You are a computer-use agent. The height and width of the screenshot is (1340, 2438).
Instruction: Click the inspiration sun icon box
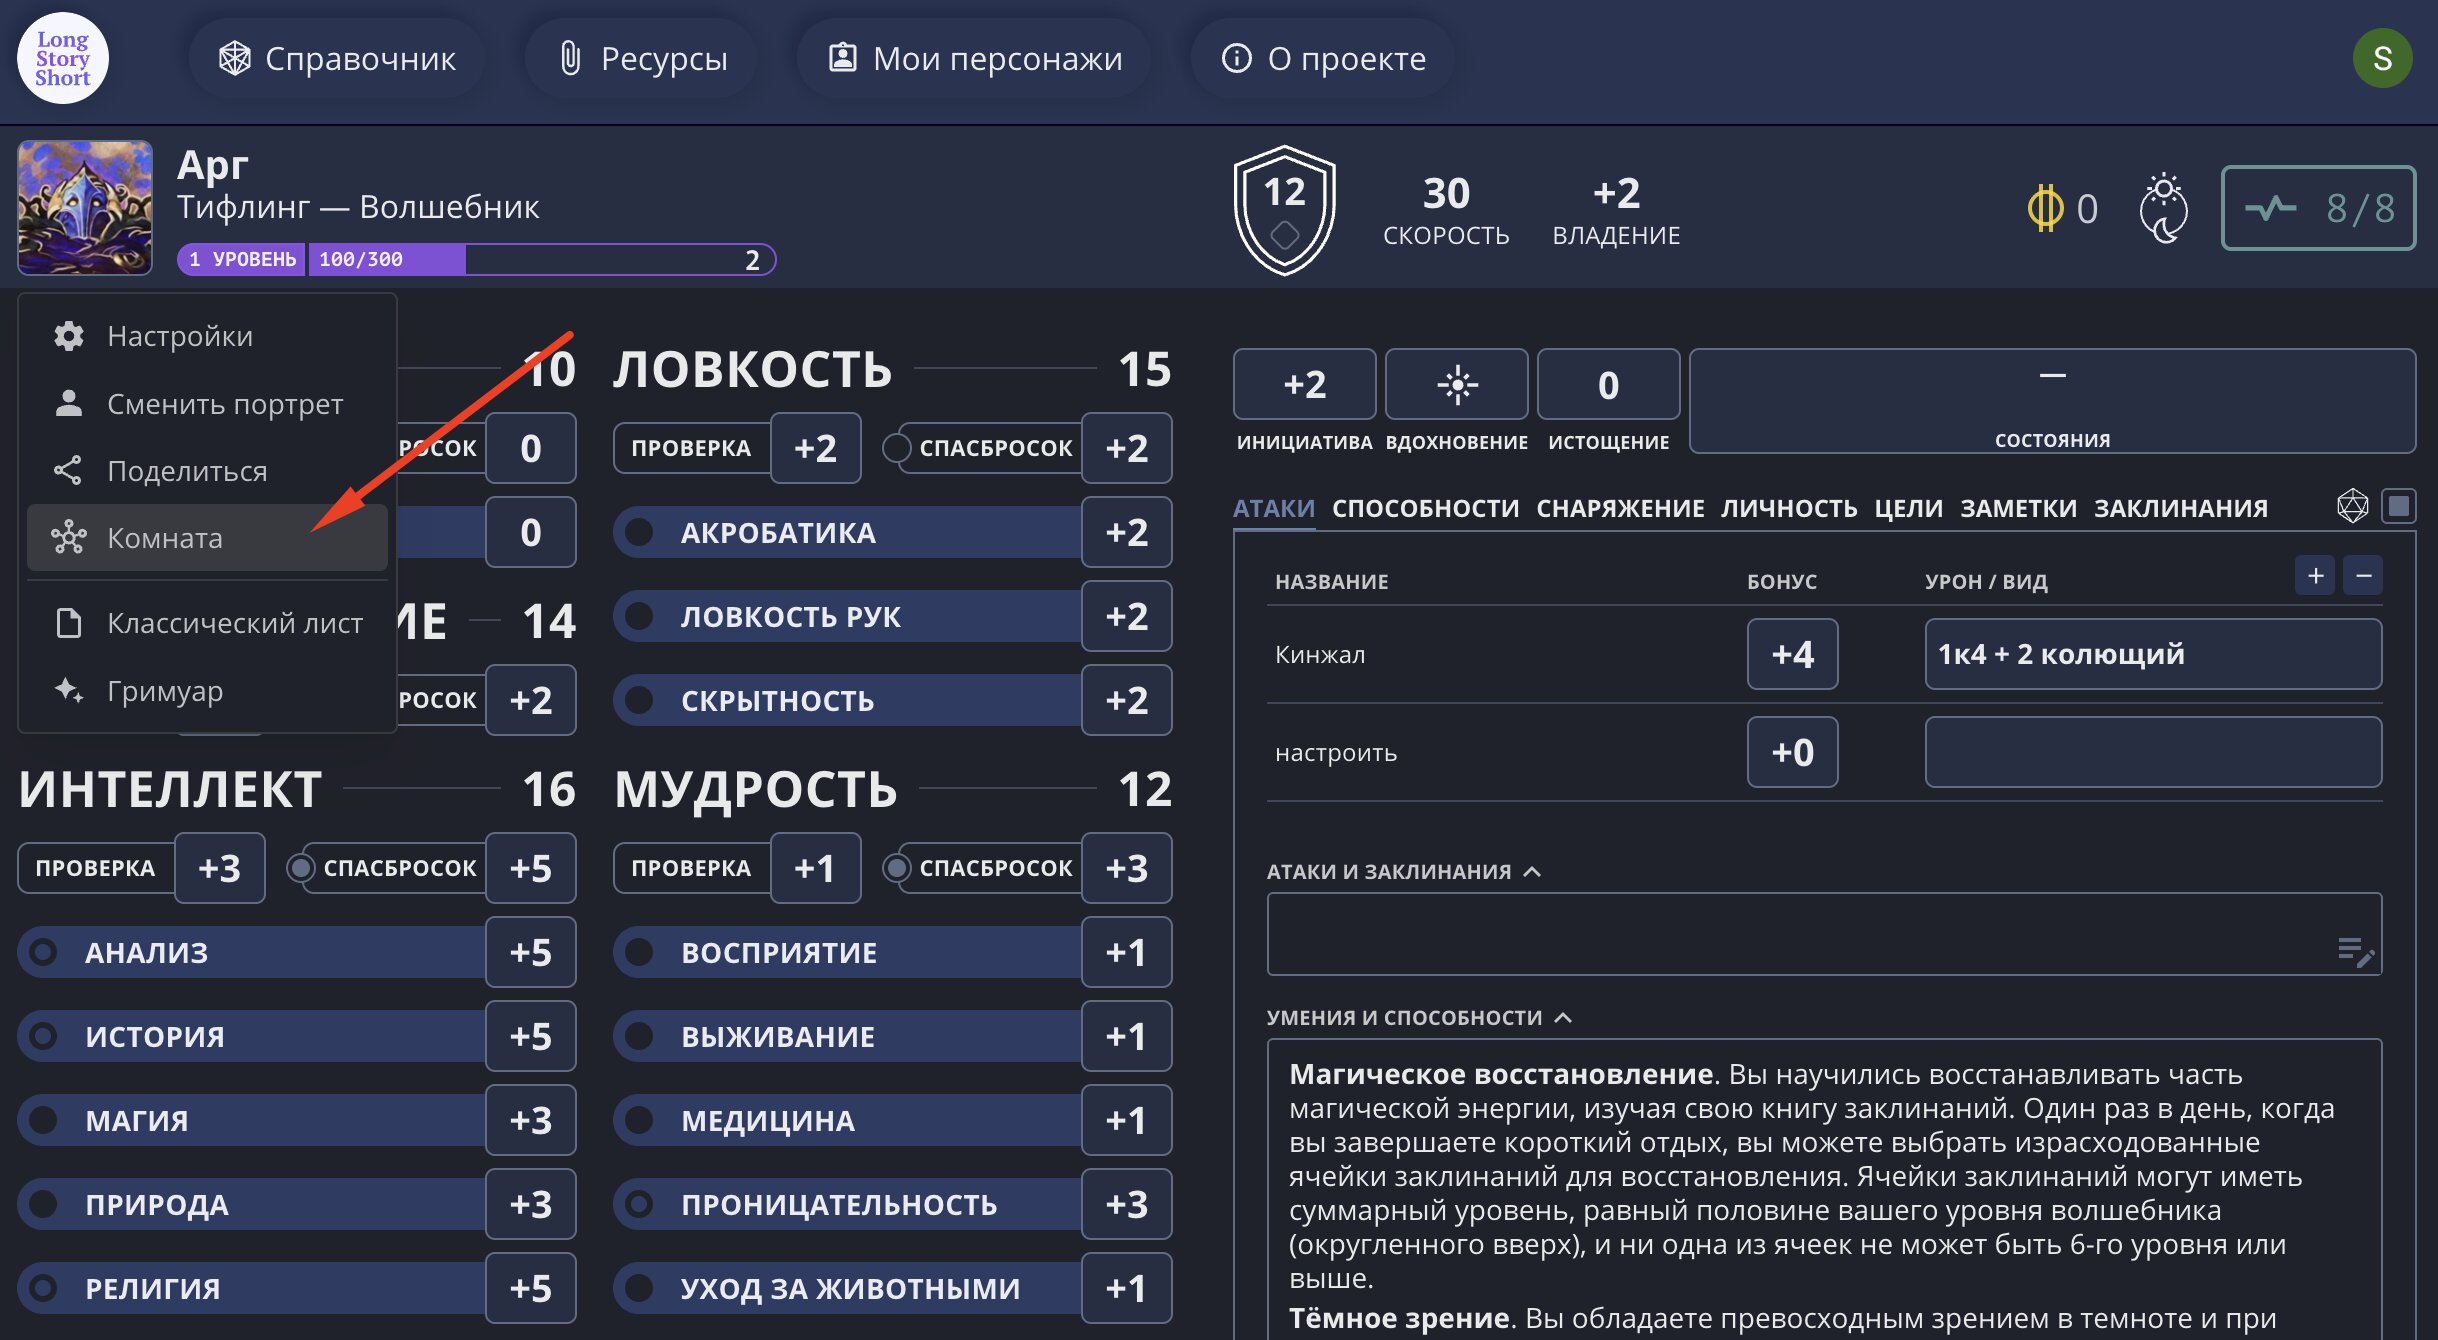(1456, 385)
